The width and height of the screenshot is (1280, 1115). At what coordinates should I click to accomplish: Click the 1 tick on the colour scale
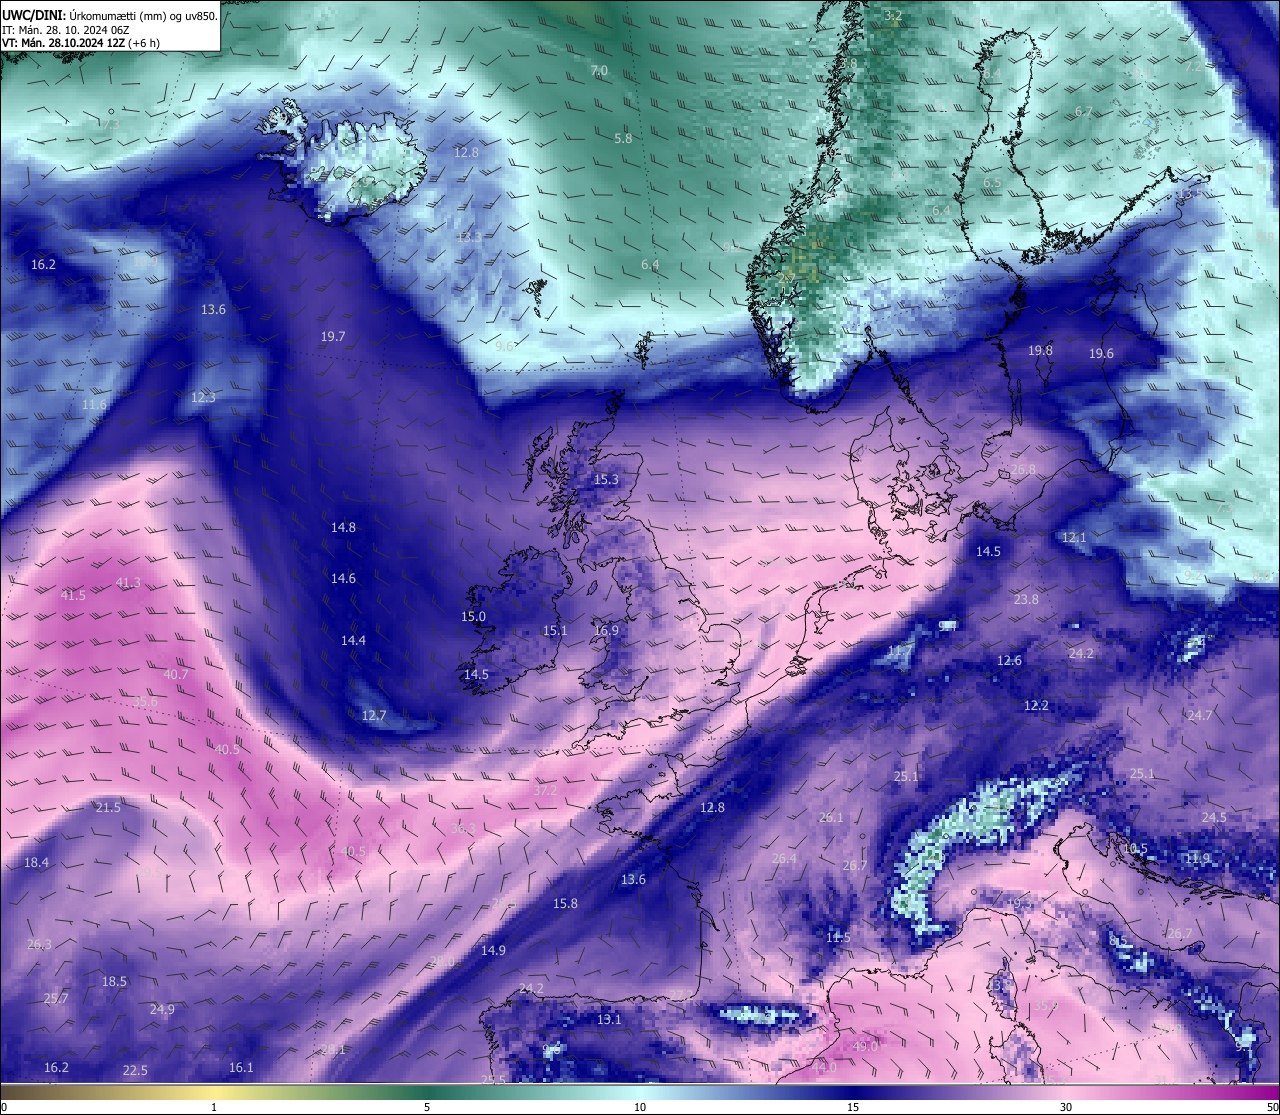tap(214, 1107)
